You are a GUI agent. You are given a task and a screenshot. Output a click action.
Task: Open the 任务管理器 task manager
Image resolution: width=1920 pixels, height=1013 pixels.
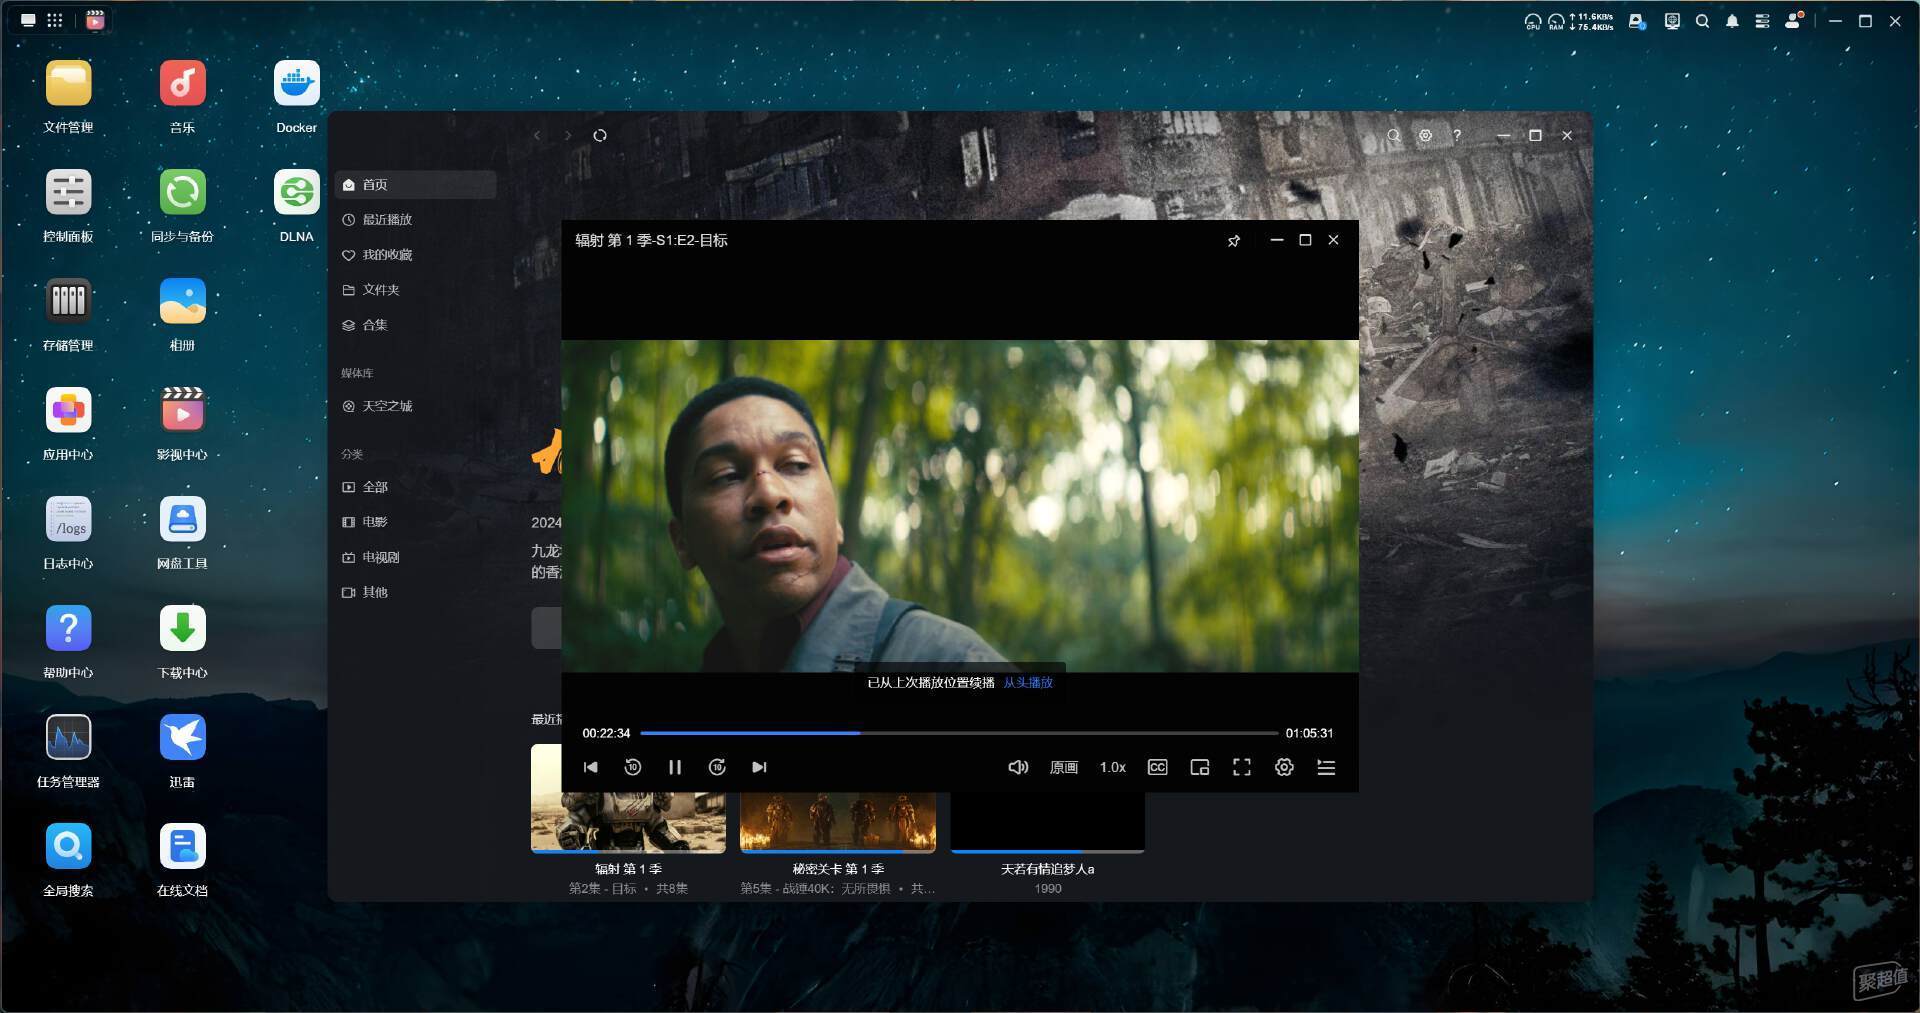[x=68, y=738]
